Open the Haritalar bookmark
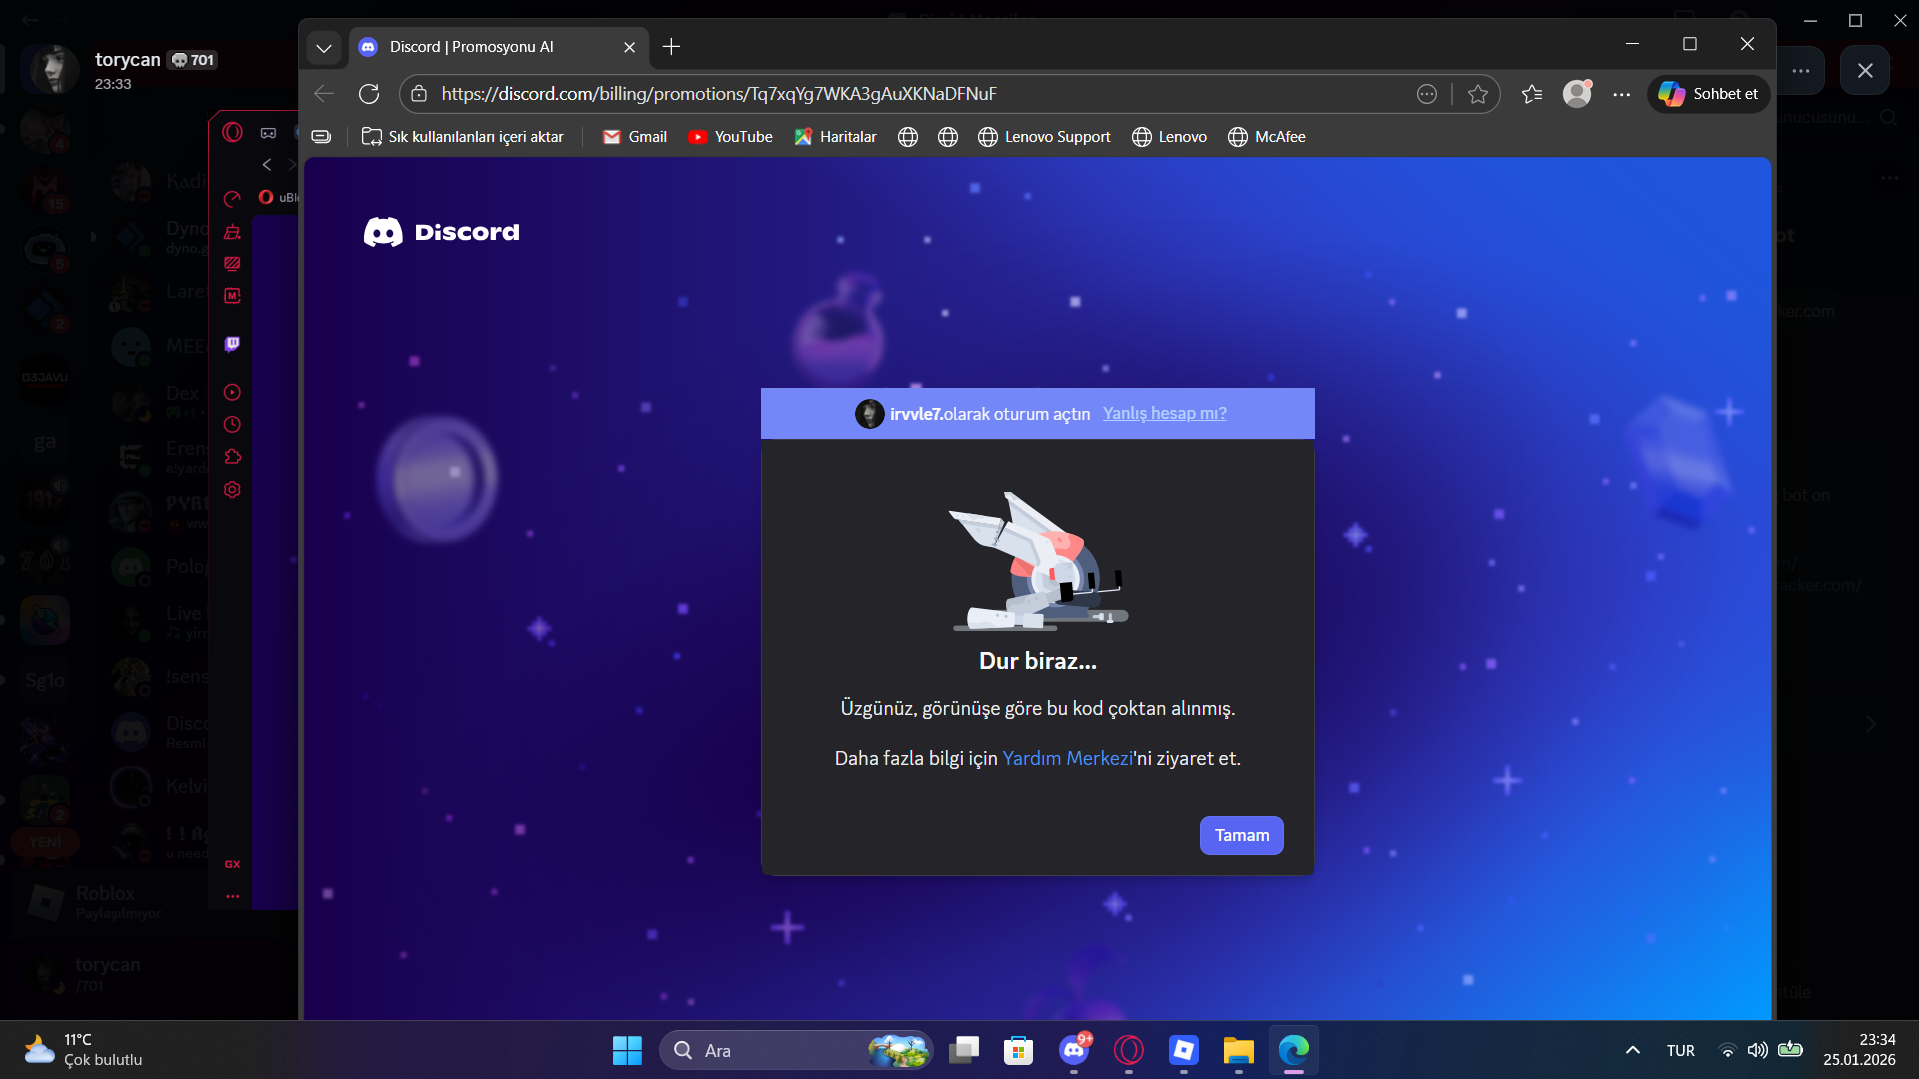 pos(835,137)
